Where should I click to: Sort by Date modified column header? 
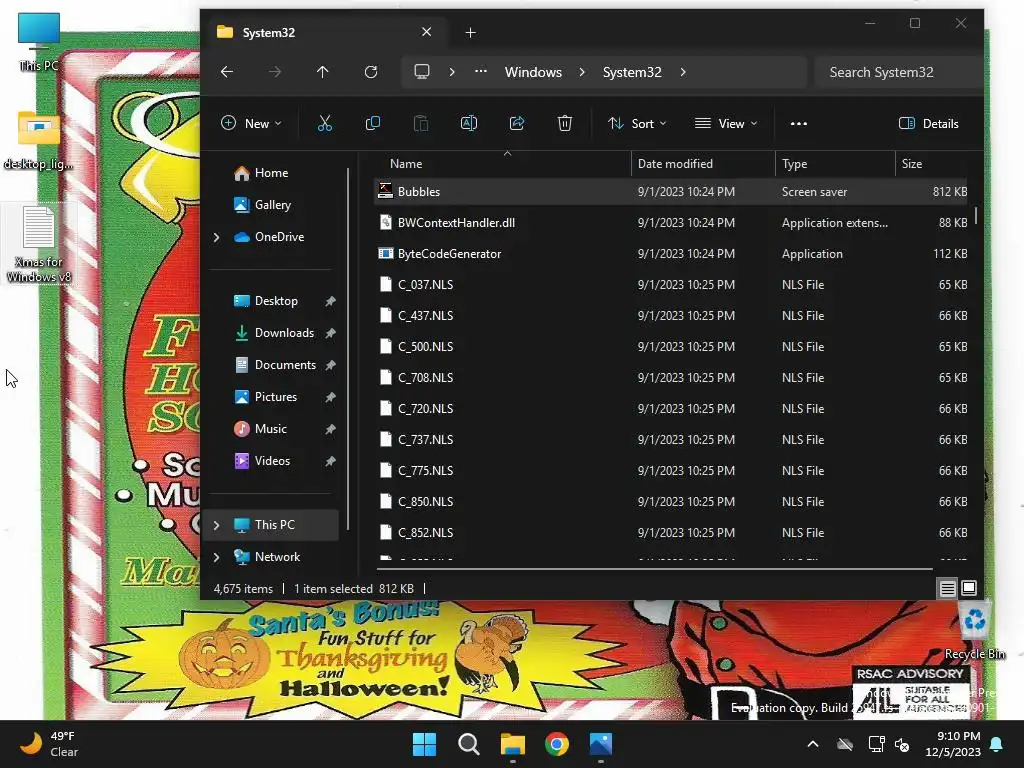[x=703, y=164]
